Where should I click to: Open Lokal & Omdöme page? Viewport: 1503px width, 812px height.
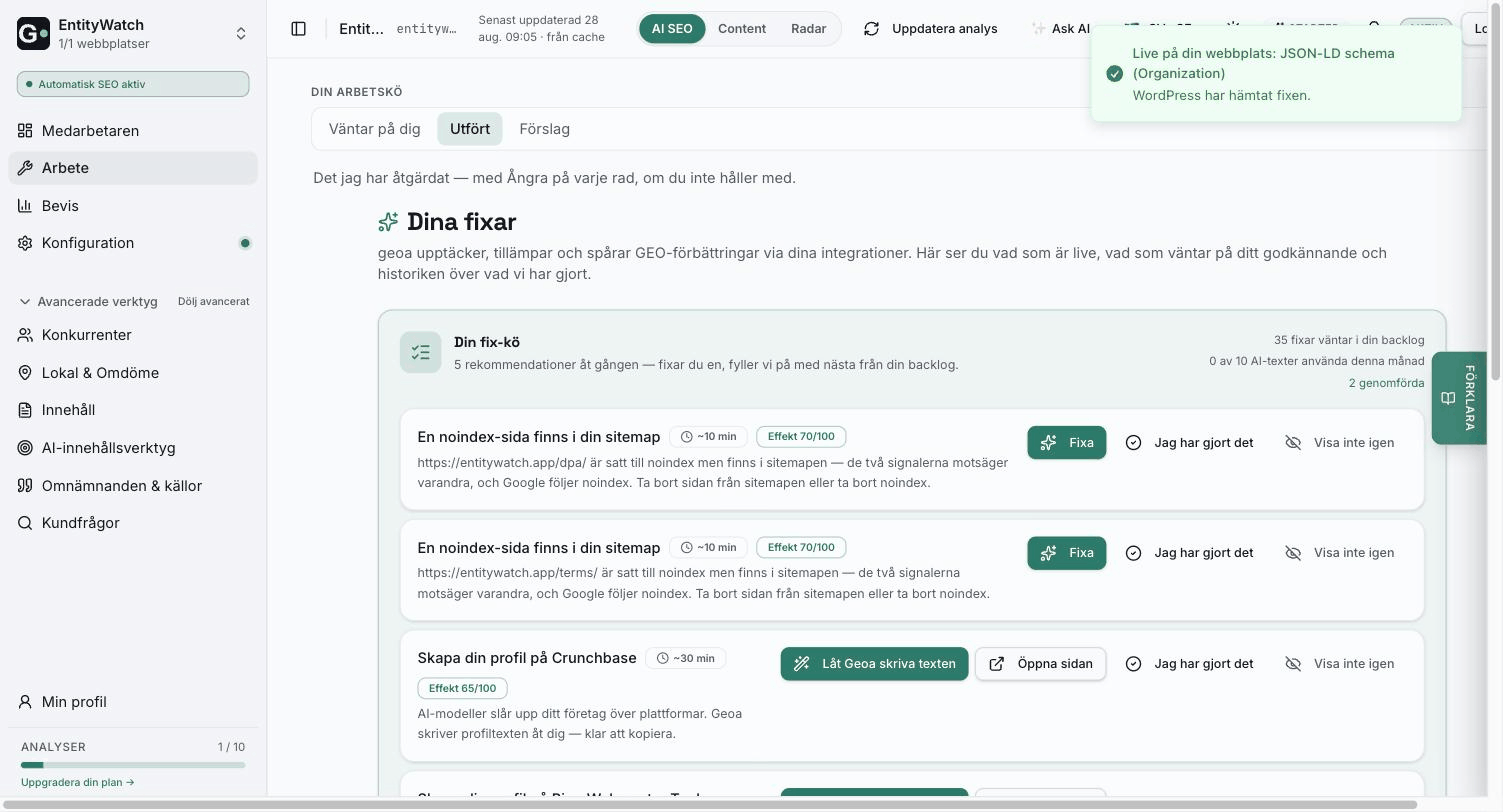tap(133, 373)
